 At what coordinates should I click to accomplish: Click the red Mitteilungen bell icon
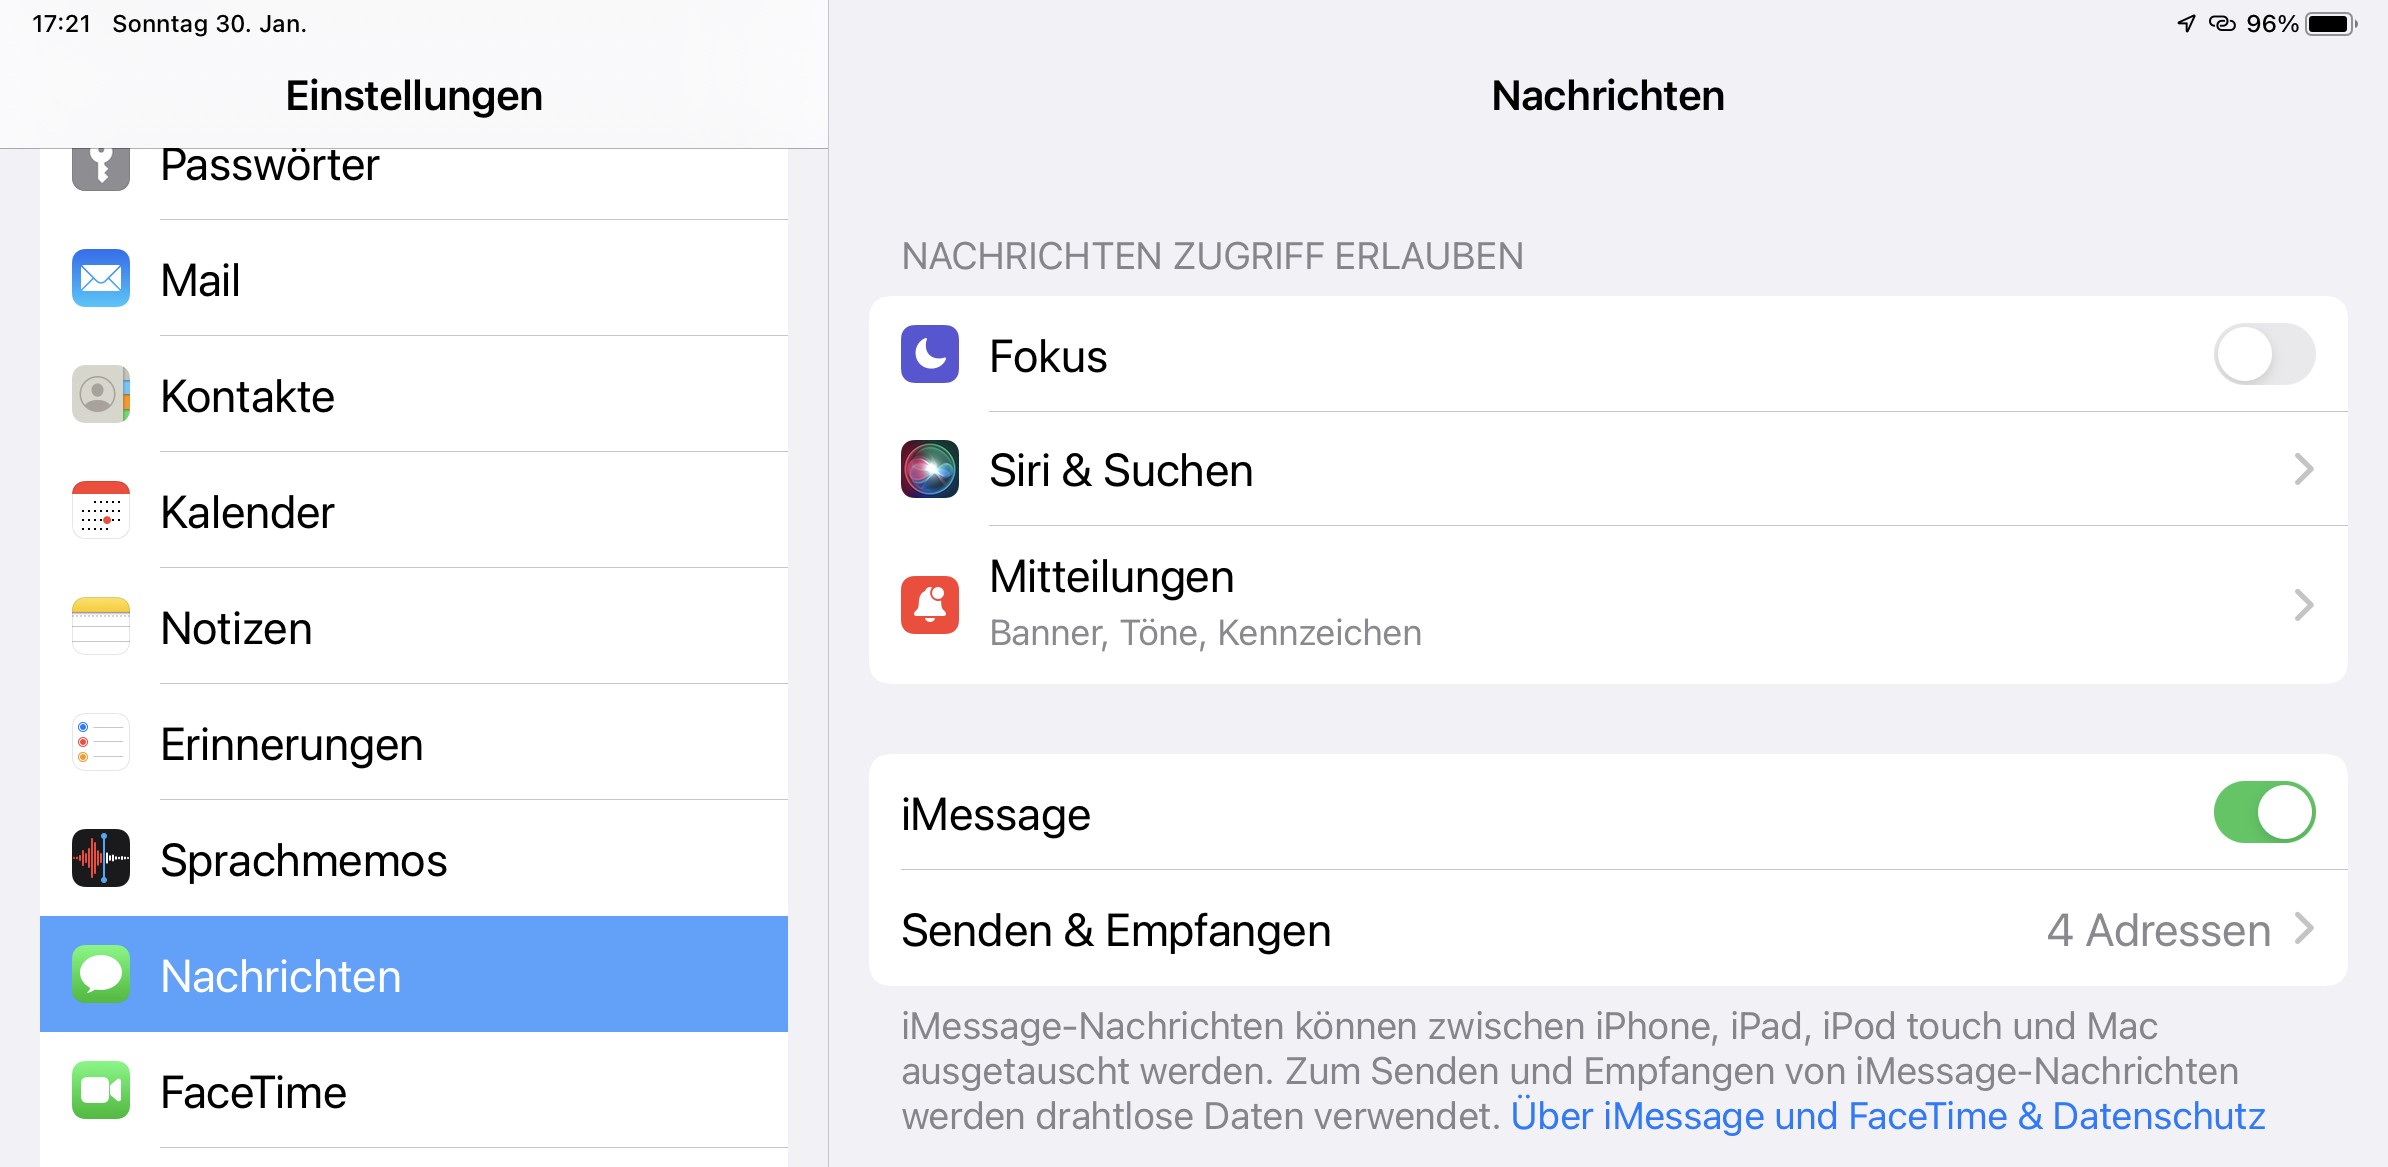tap(930, 605)
